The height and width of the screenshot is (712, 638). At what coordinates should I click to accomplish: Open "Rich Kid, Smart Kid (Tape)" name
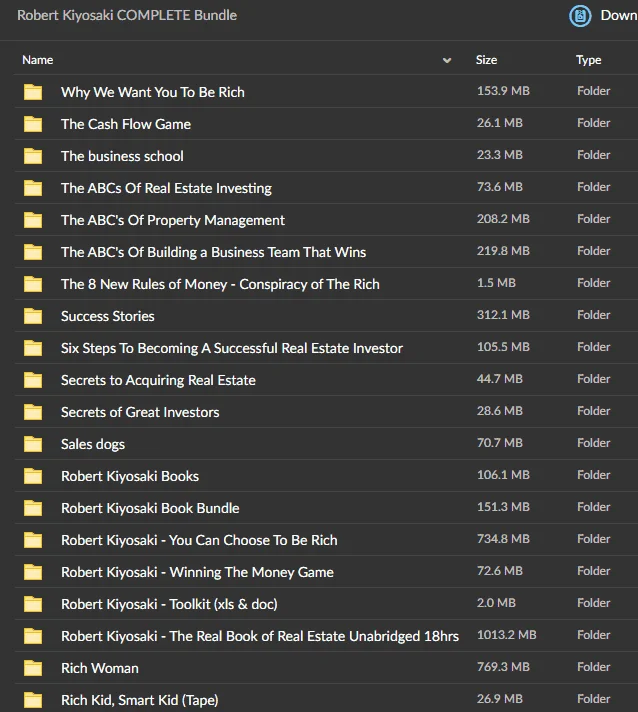pyautogui.click(x=139, y=700)
